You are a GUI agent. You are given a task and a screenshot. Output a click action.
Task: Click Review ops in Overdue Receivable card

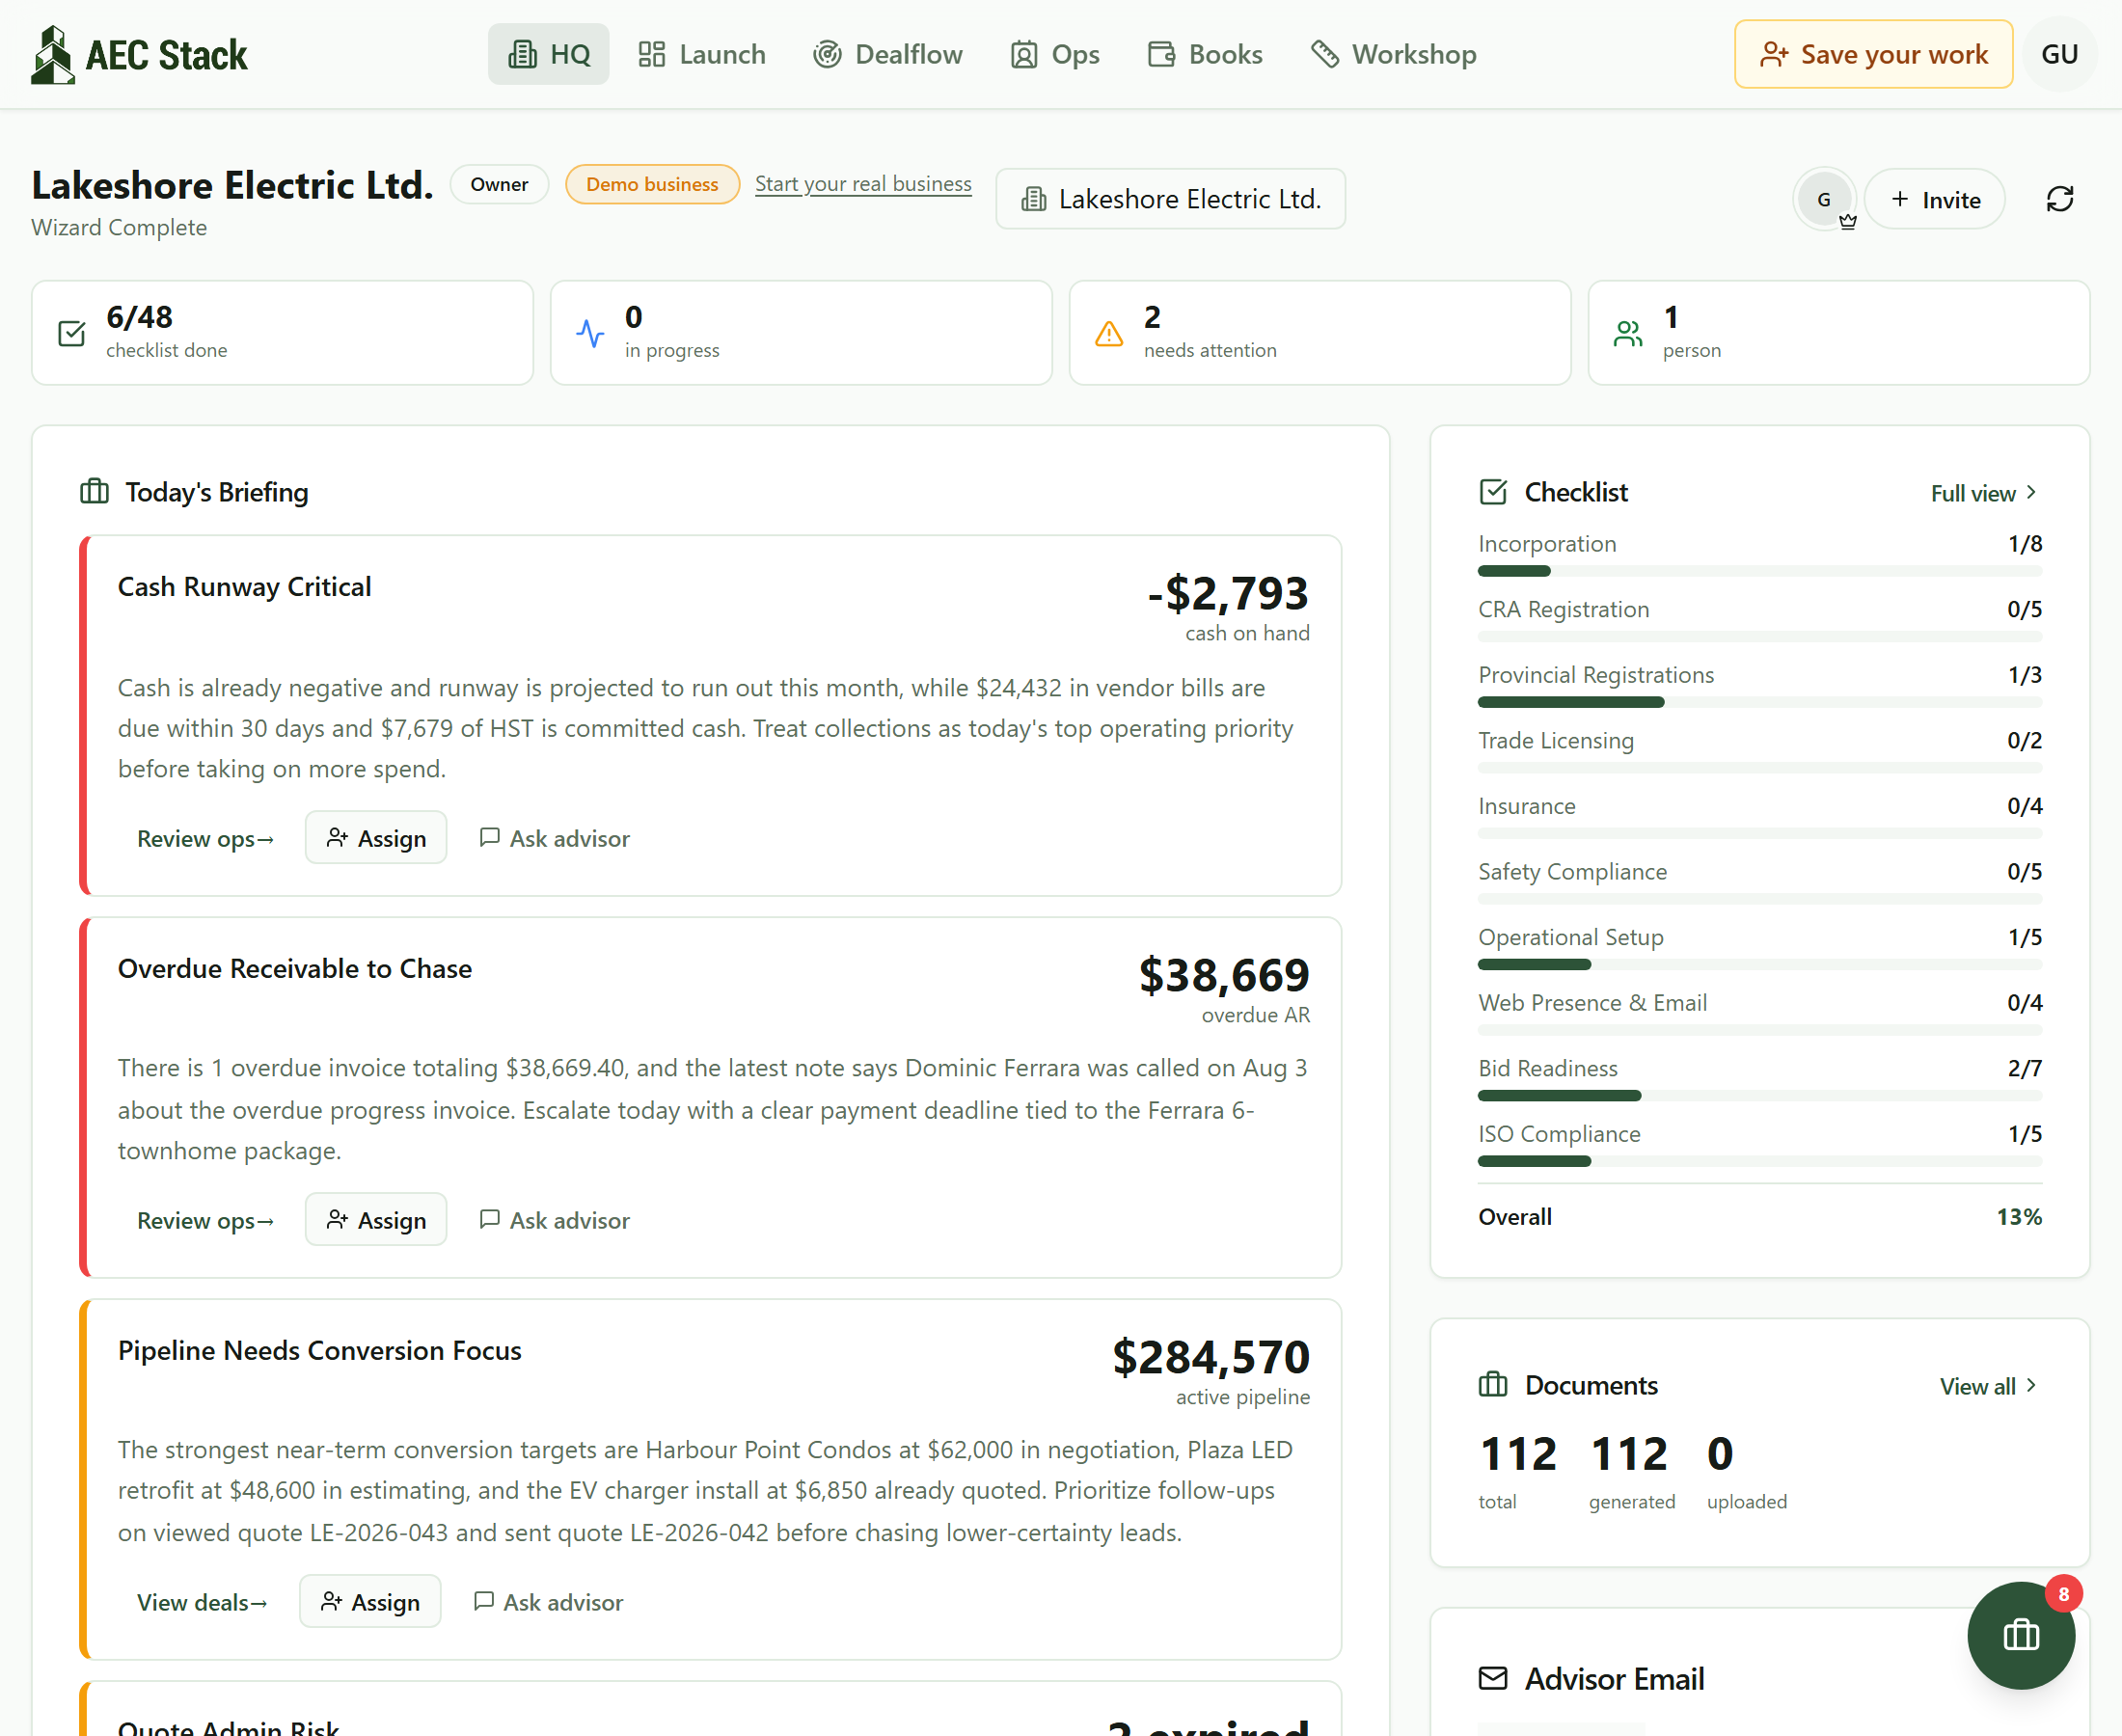point(205,1220)
